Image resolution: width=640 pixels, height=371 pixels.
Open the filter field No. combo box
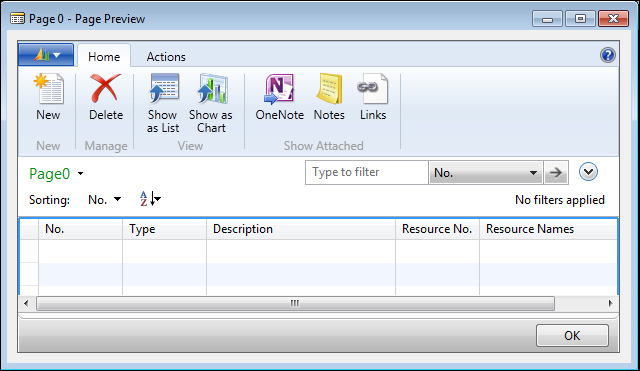coord(485,173)
